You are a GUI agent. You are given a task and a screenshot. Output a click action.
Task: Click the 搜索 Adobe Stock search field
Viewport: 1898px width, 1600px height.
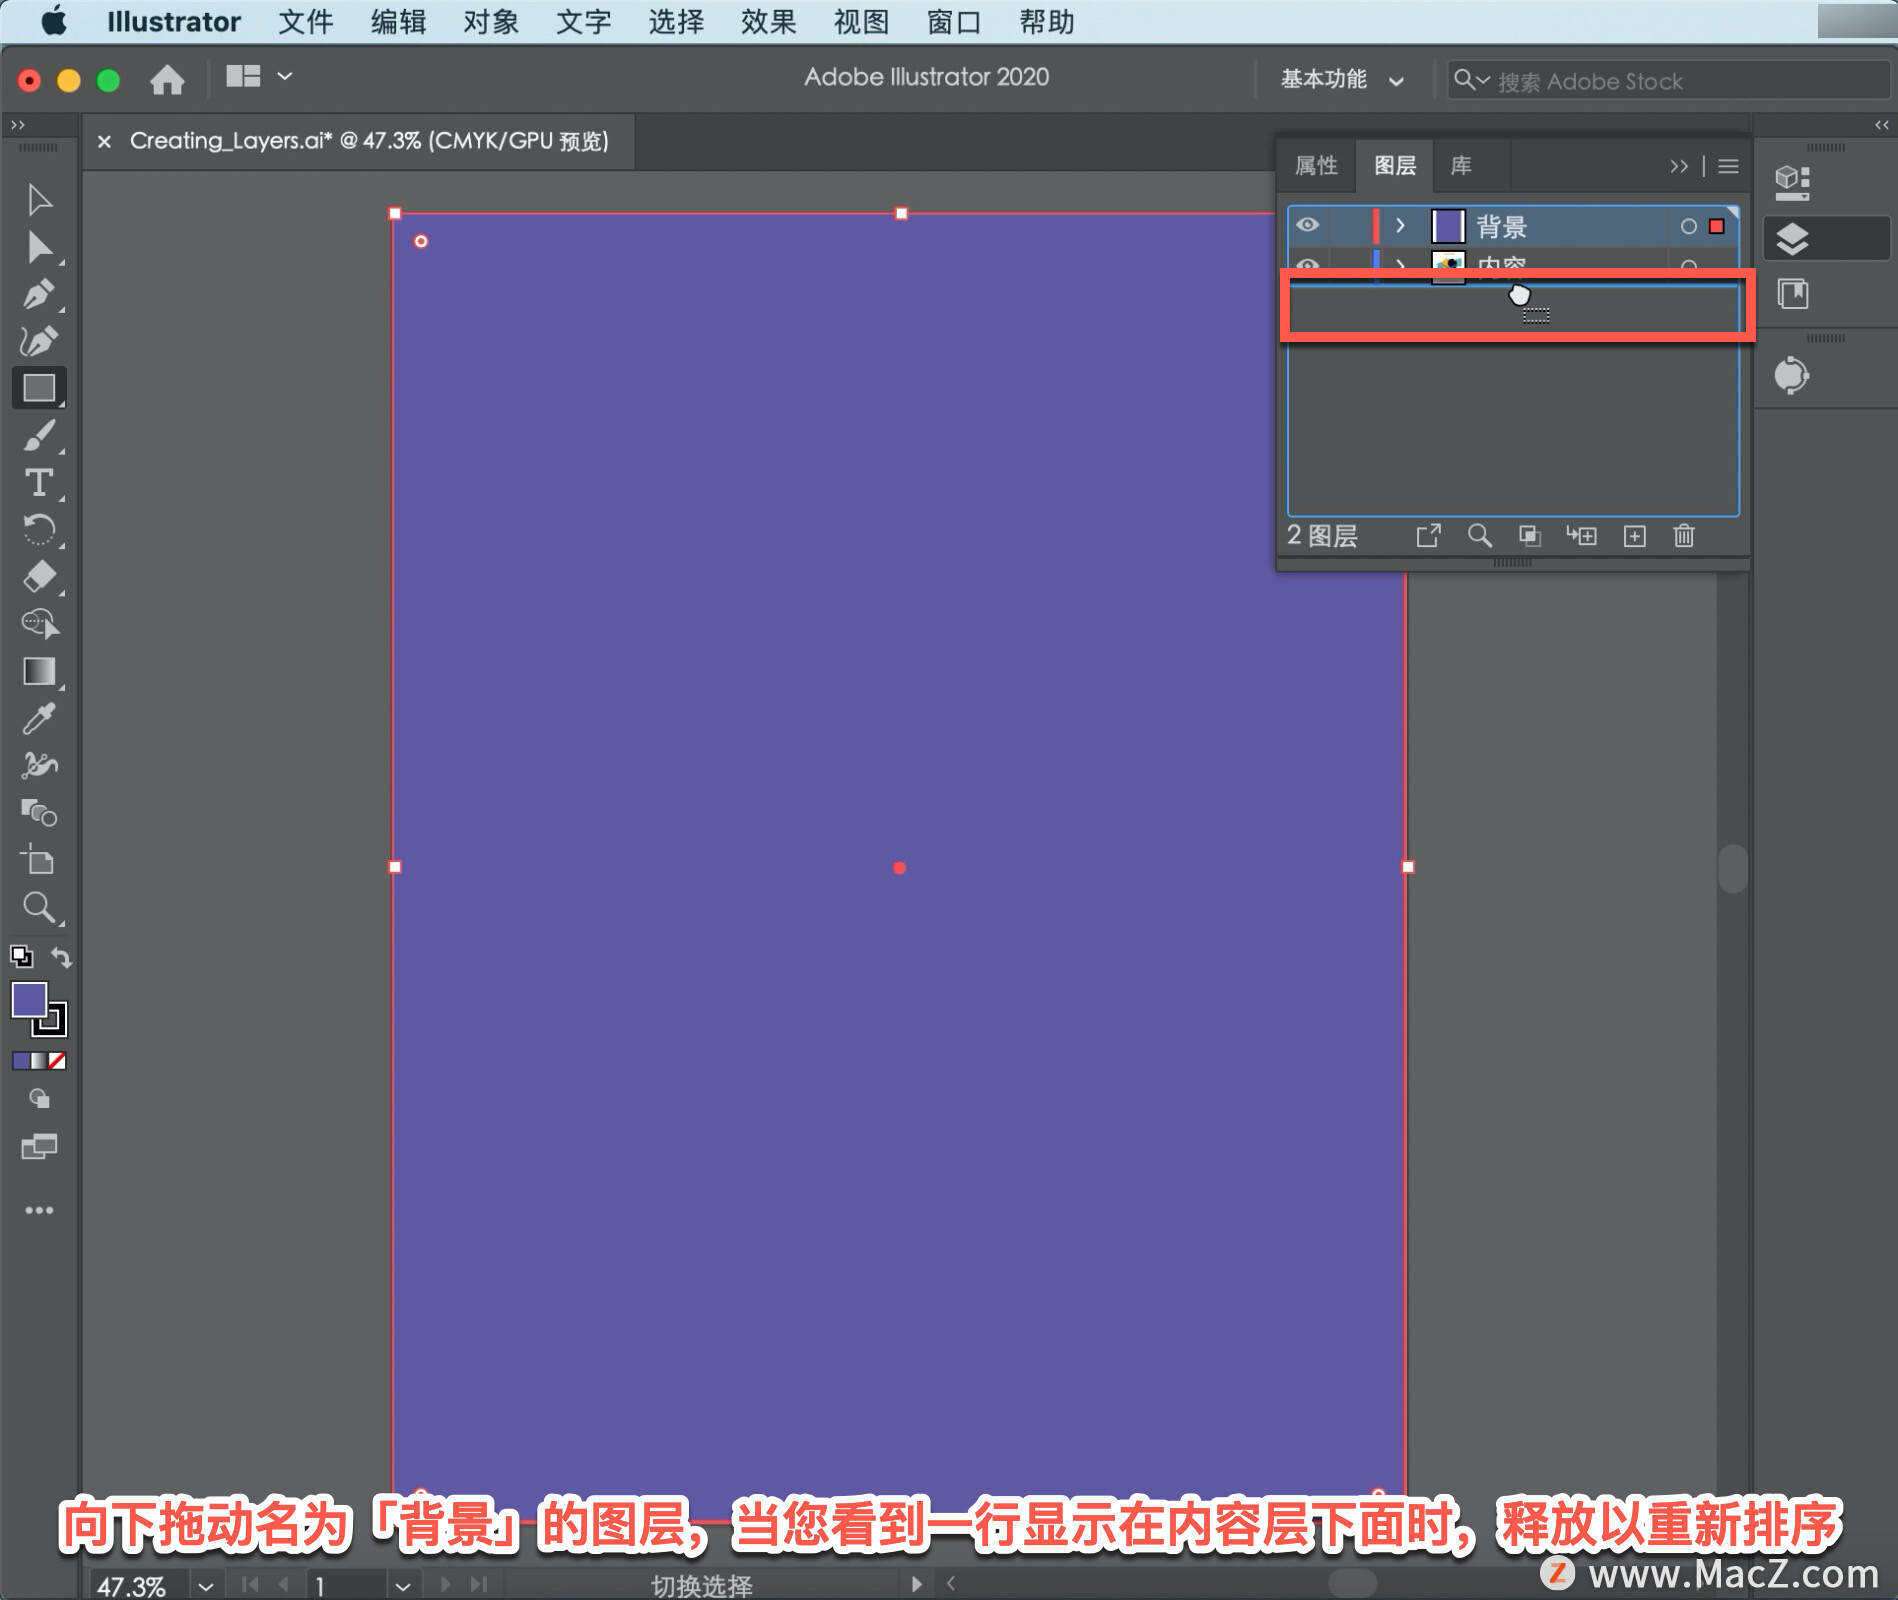(1669, 81)
